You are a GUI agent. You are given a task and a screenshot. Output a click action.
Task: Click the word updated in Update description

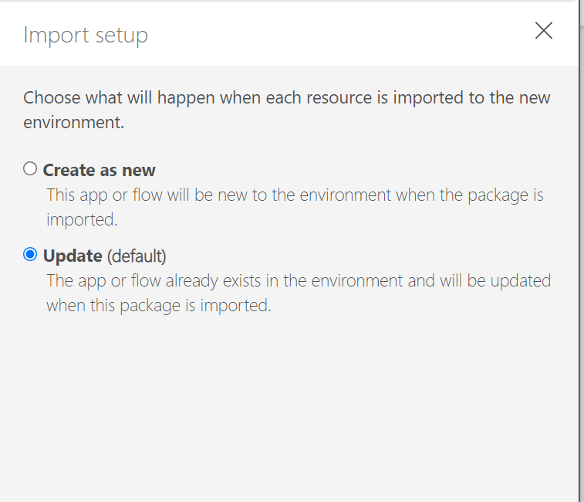(520, 281)
